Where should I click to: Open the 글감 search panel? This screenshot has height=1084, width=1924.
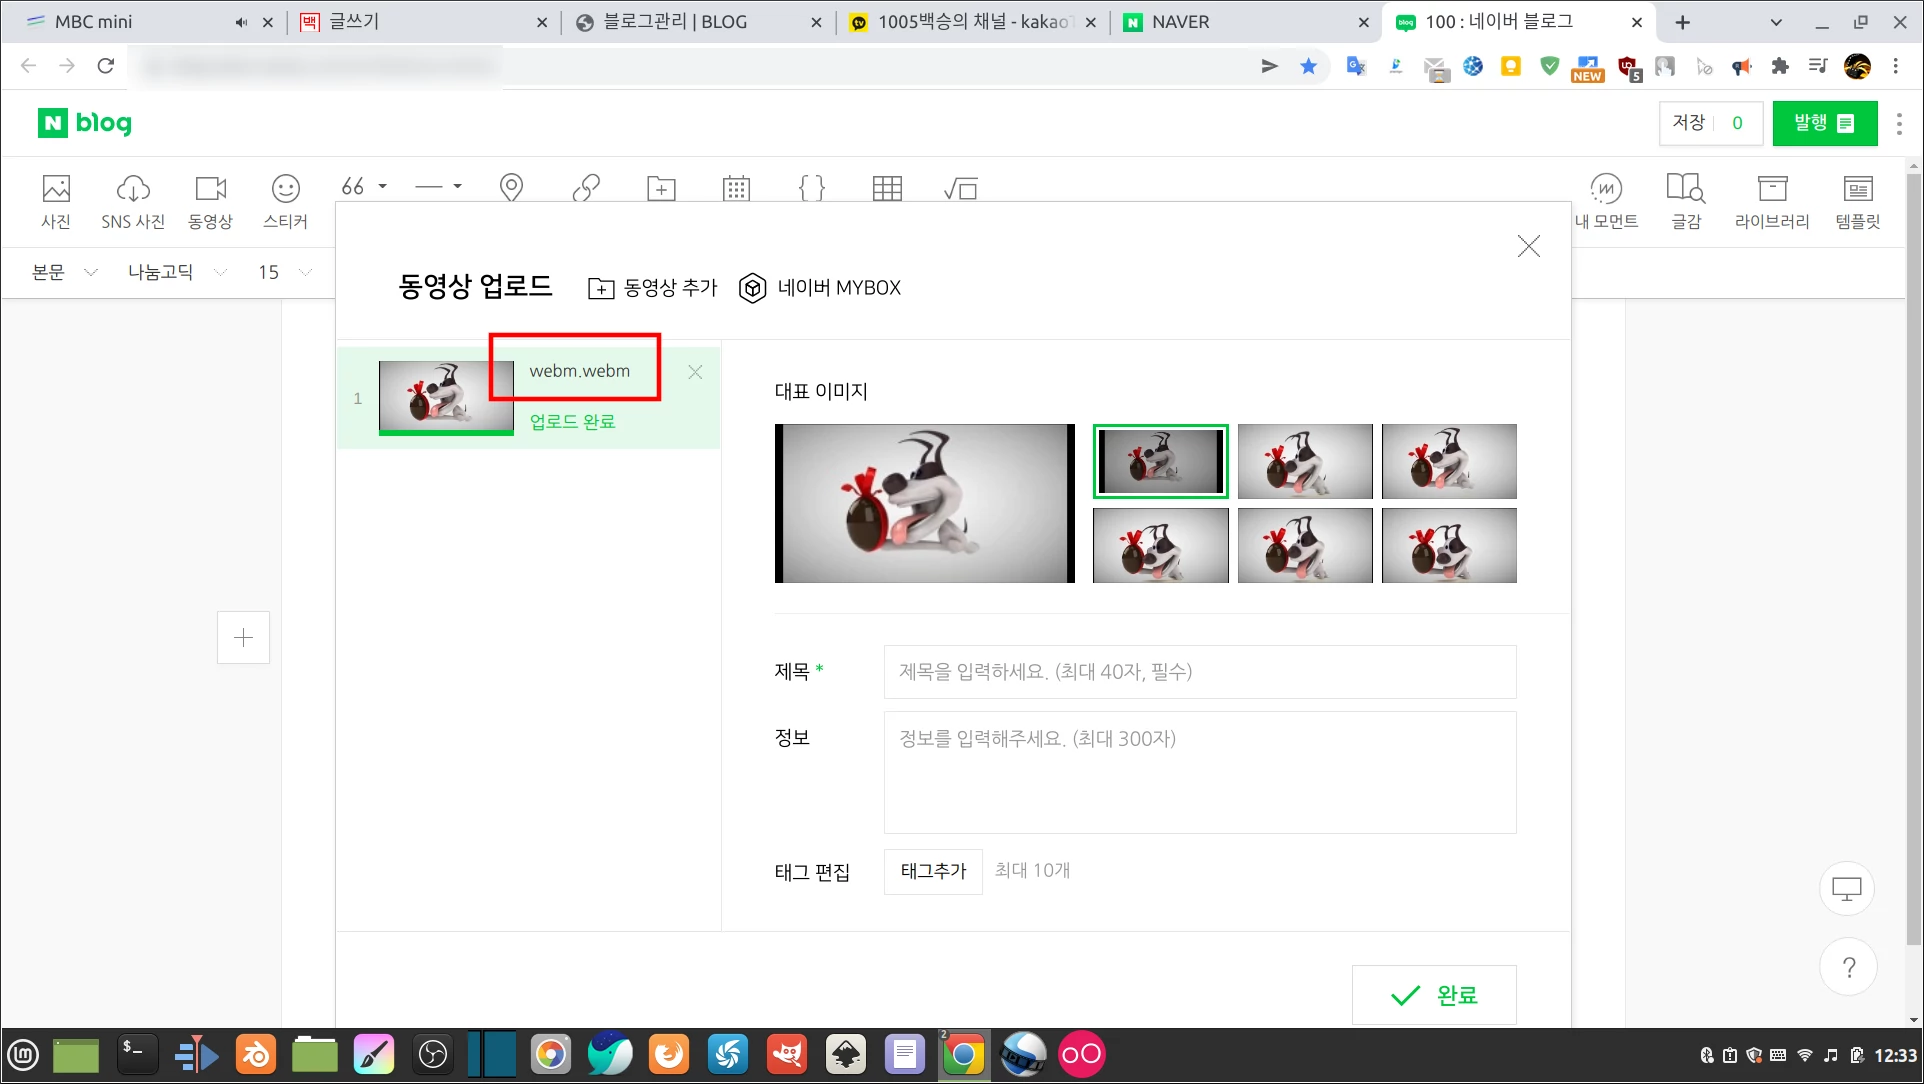pos(1685,200)
